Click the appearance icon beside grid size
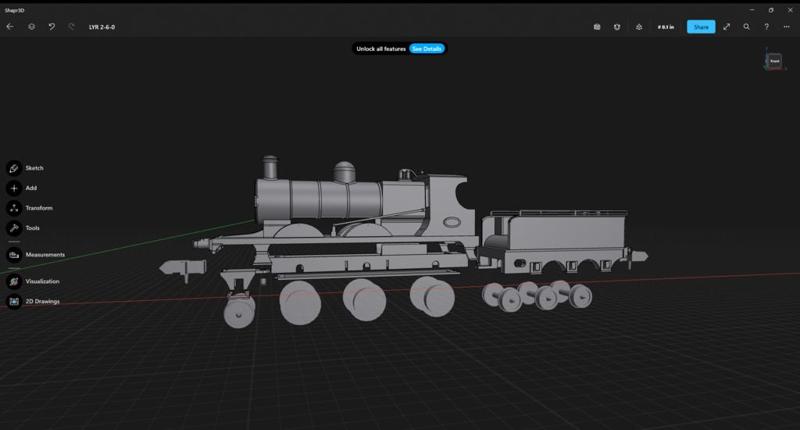Viewport: 800px width, 430px height. (x=639, y=27)
